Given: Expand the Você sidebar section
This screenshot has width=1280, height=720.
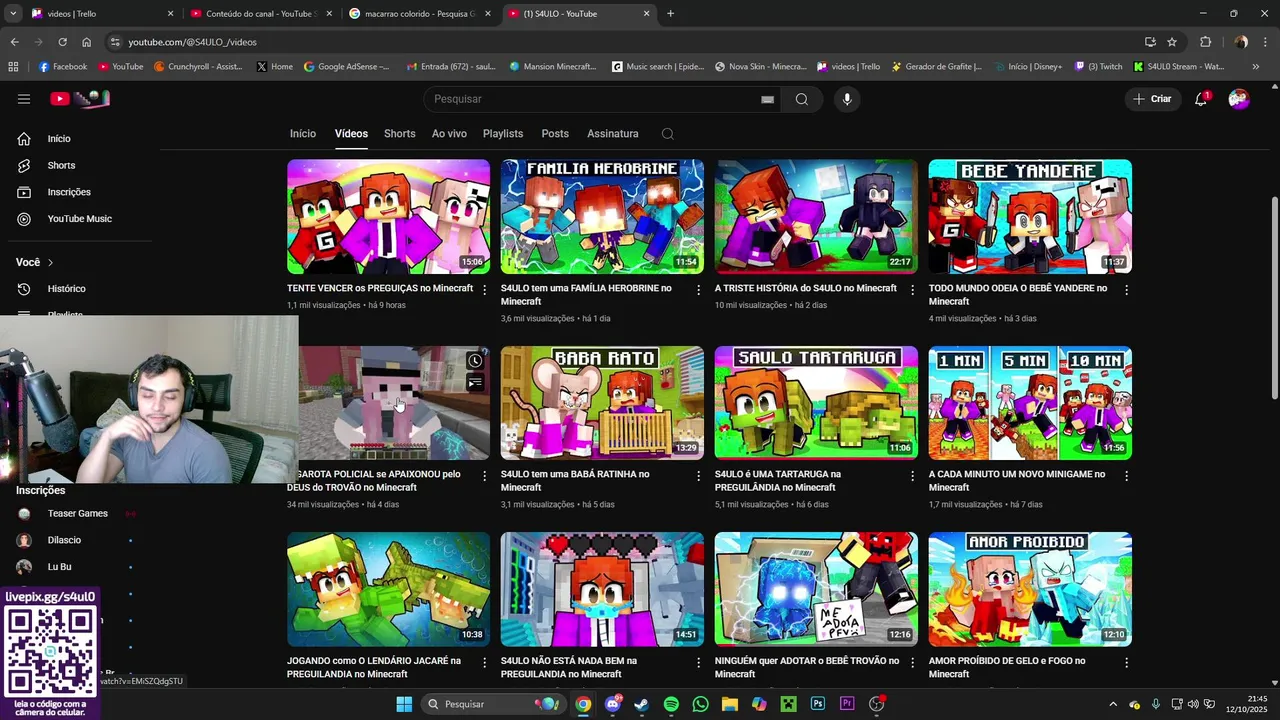Looking at the screenshot, I should [35, 262].
